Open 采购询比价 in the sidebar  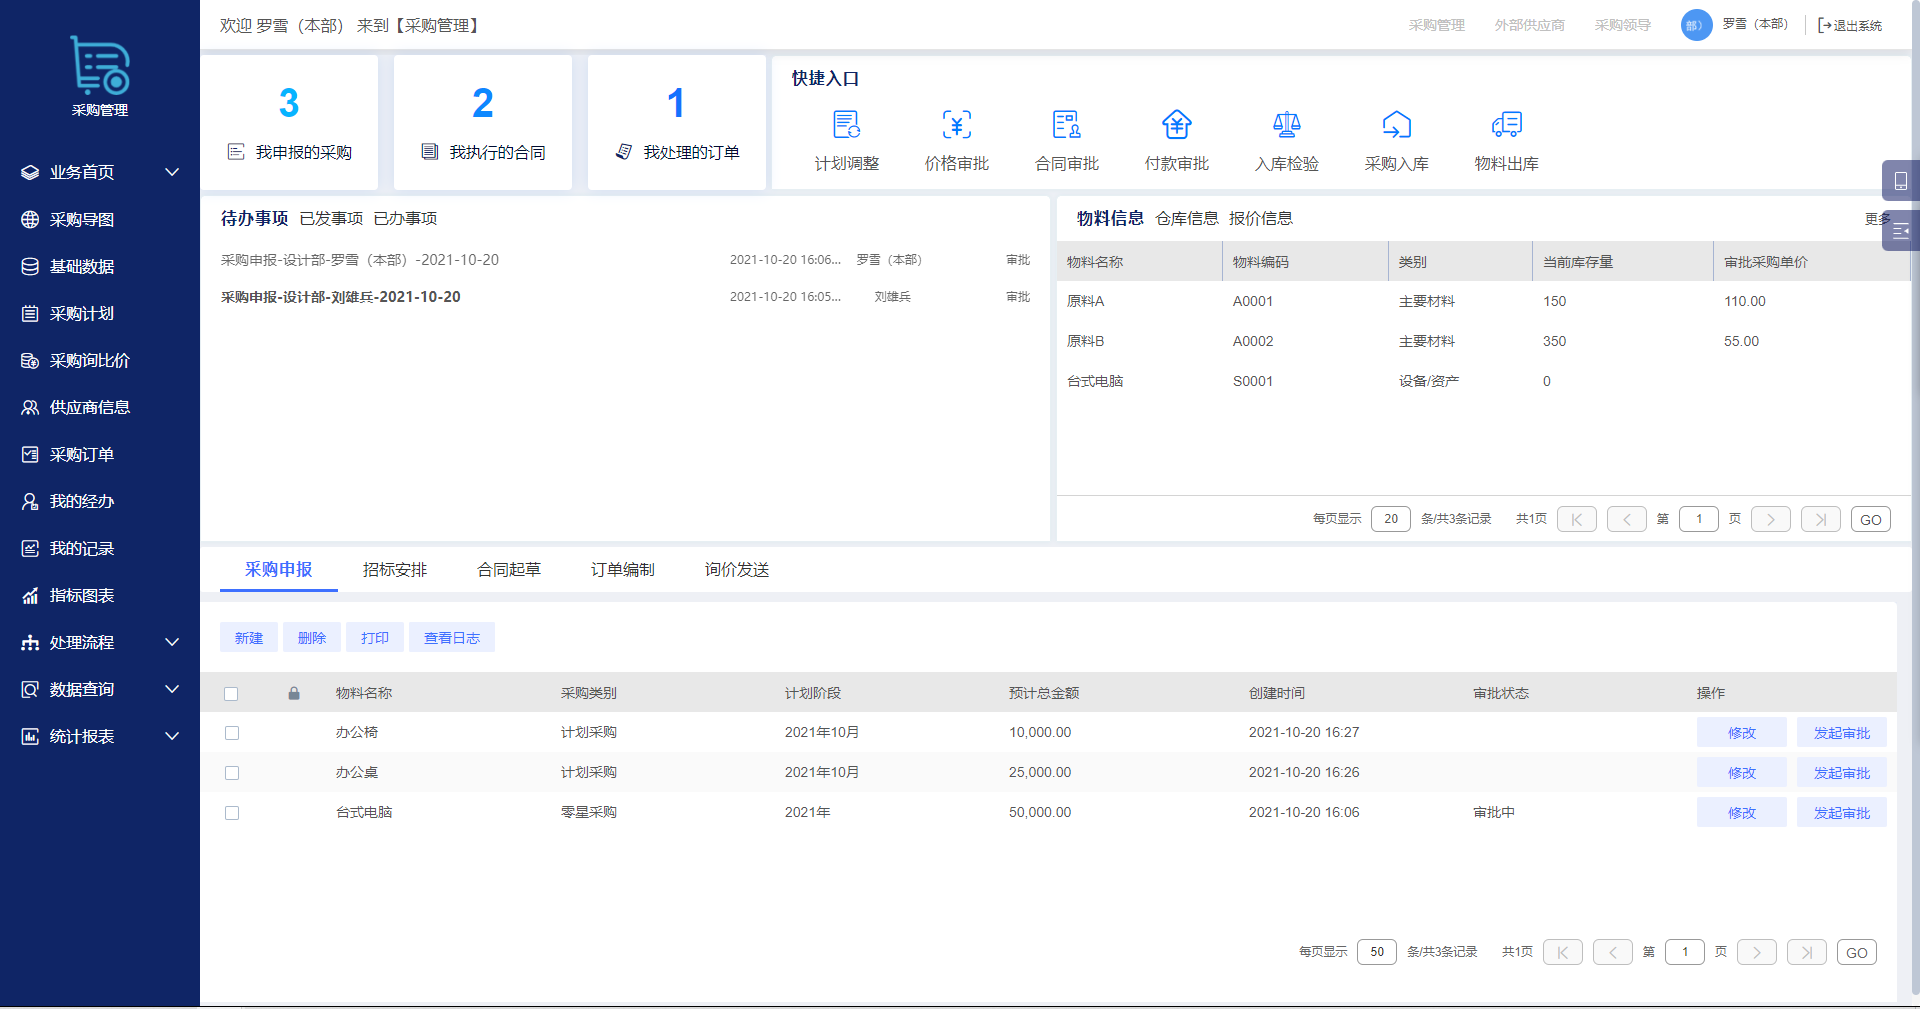tap(90, 360)
